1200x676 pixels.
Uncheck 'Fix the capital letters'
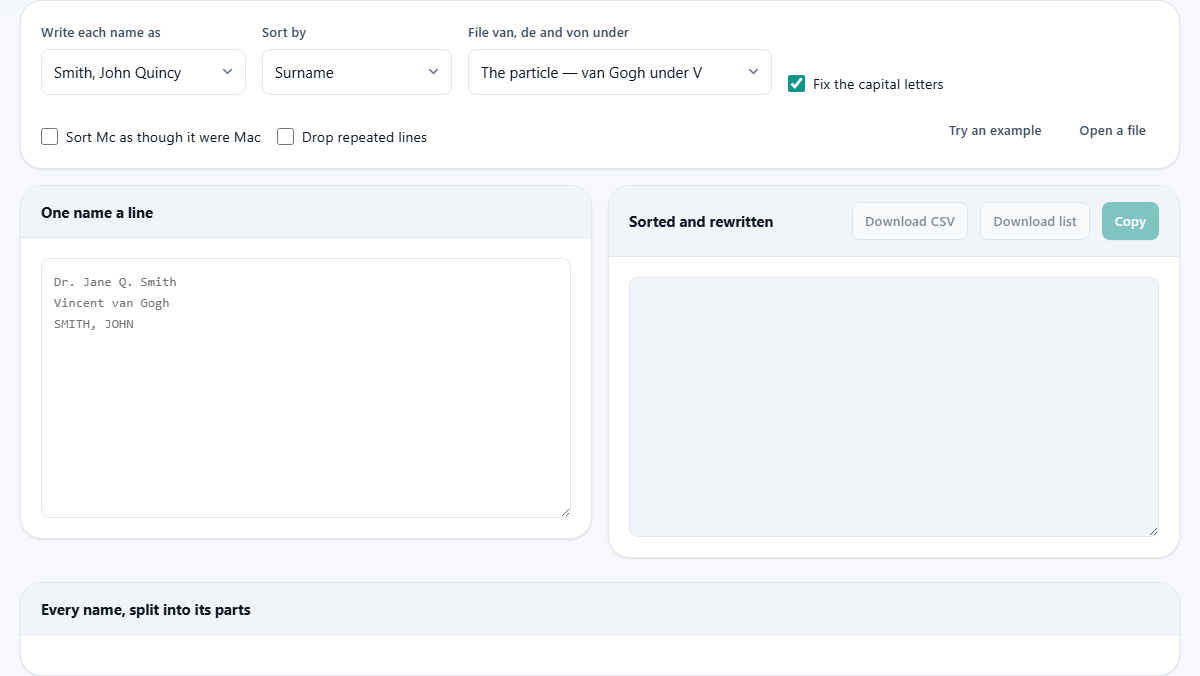coord(797,84)
